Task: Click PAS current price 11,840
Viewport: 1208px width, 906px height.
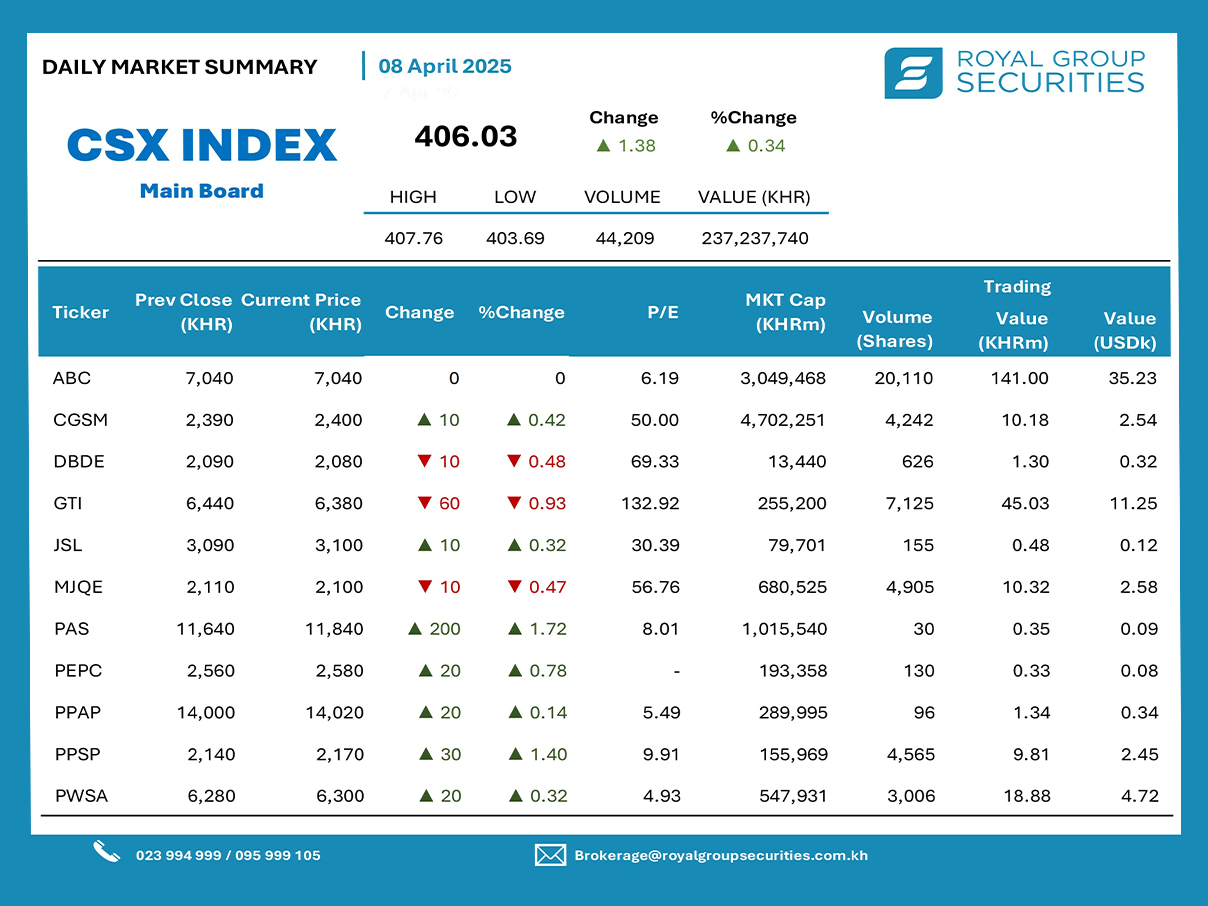Action: 334,629
